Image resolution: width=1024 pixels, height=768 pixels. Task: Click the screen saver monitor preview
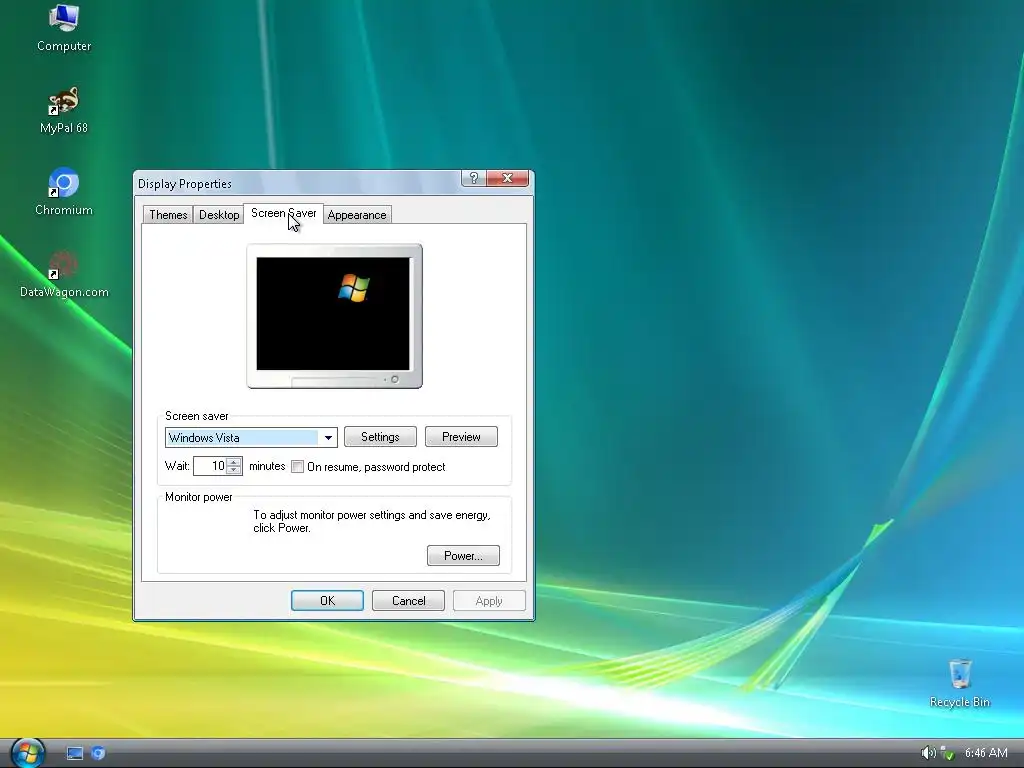coord(334,316)
